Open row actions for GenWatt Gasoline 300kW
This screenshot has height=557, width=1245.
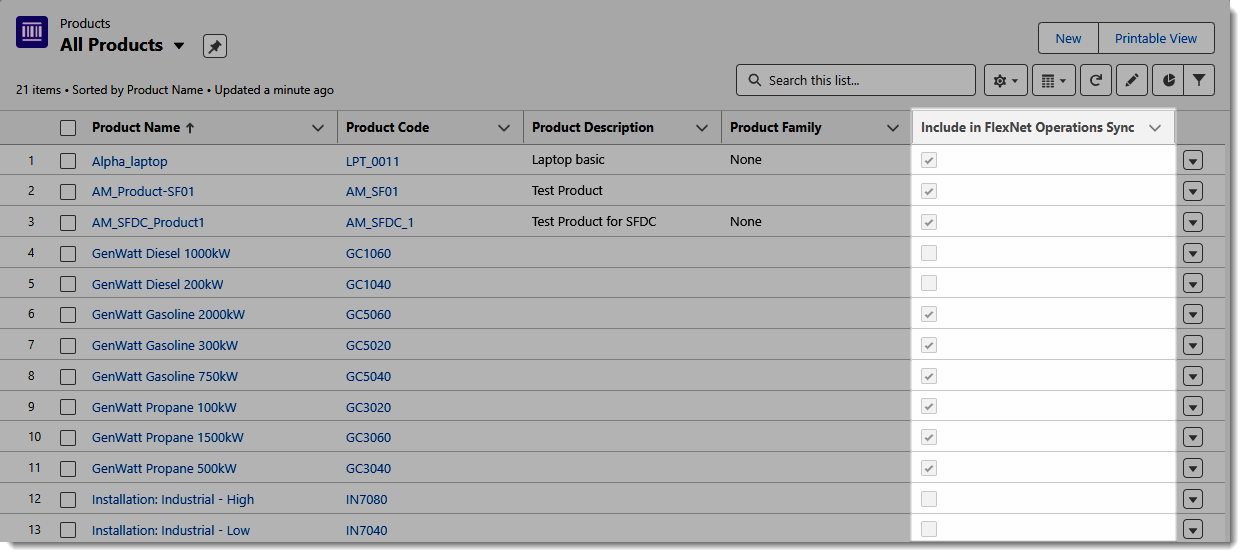[1192, 346]
